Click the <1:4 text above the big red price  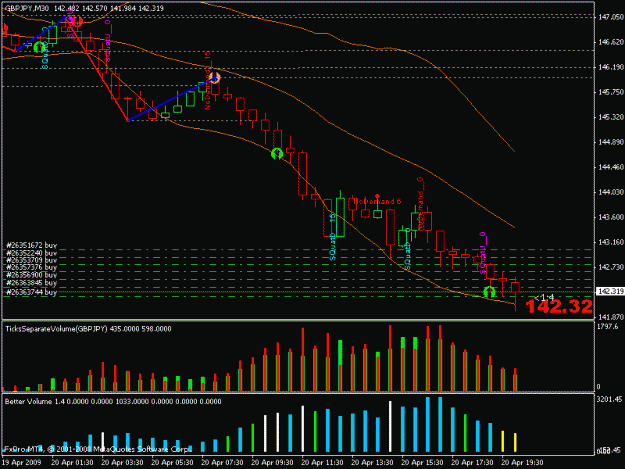tap(544, 297)
